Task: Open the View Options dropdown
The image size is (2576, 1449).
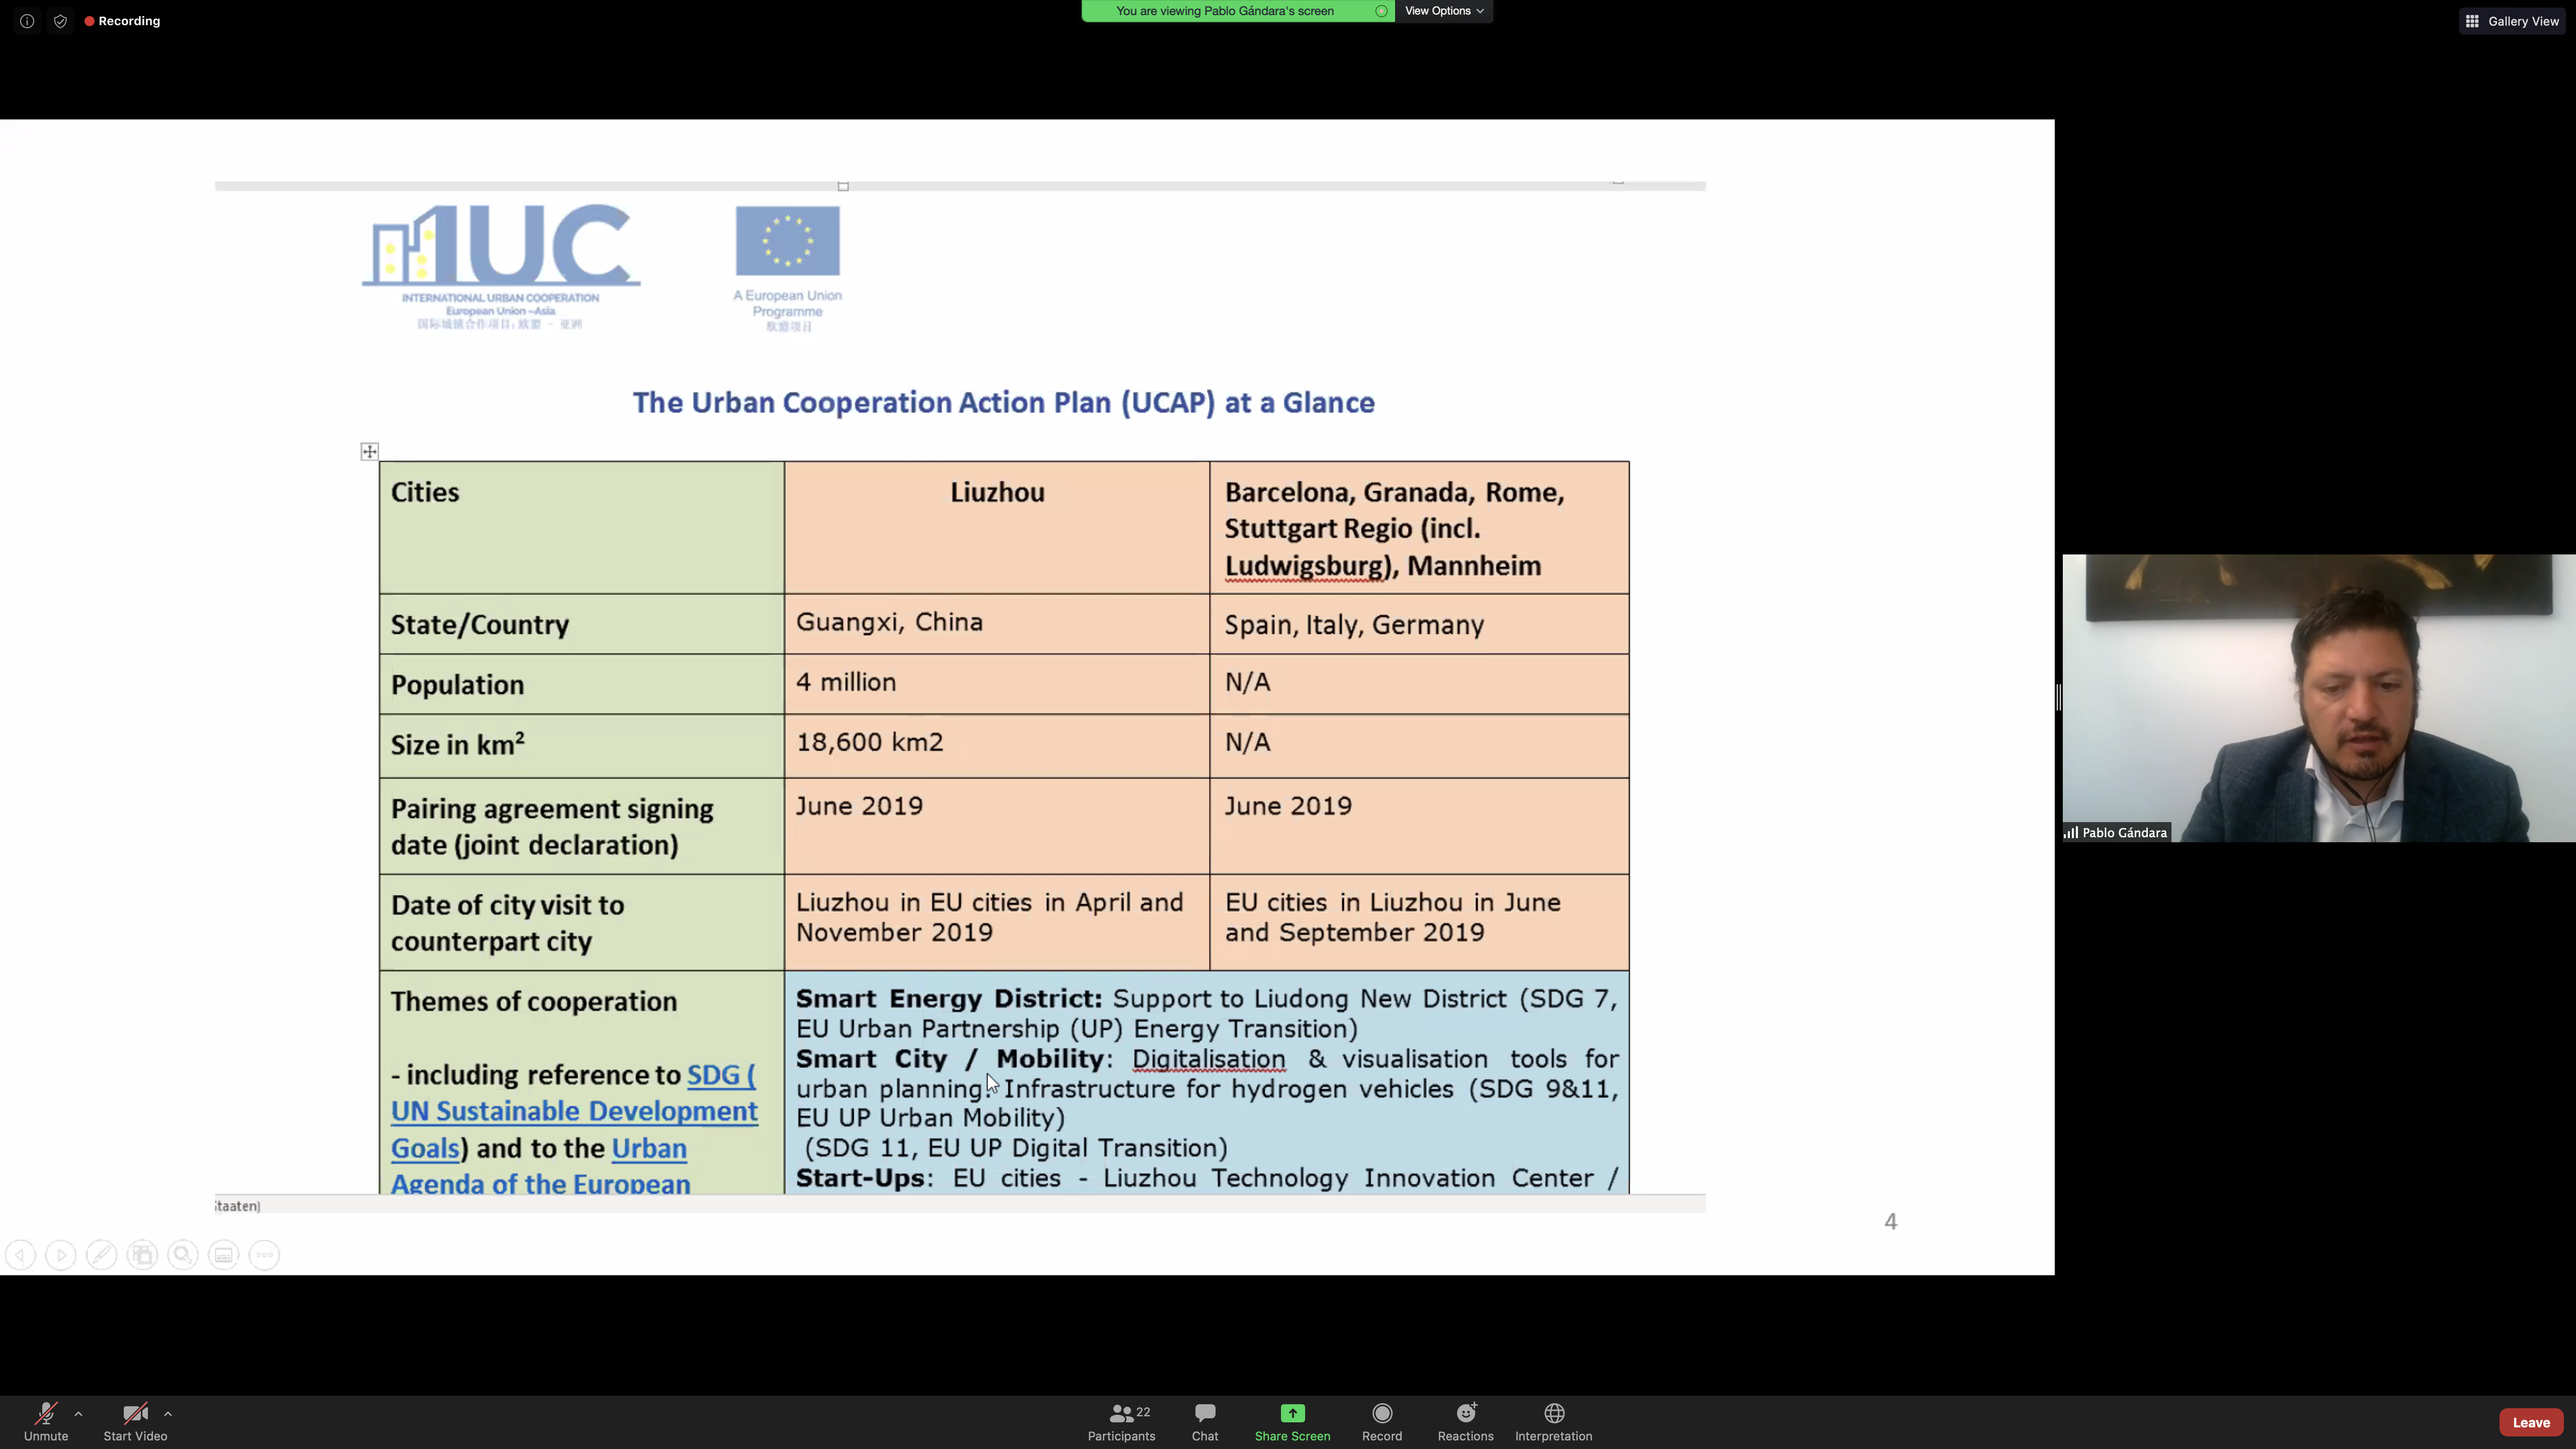Action: pyautogui.click(x=1443, y=11)
